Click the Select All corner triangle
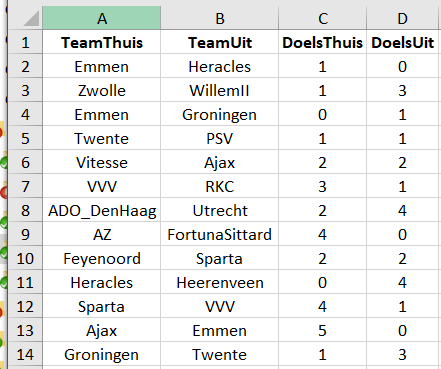Image resolution: width=441 pixels, height=369 pixels. click(x=31, y=18)
